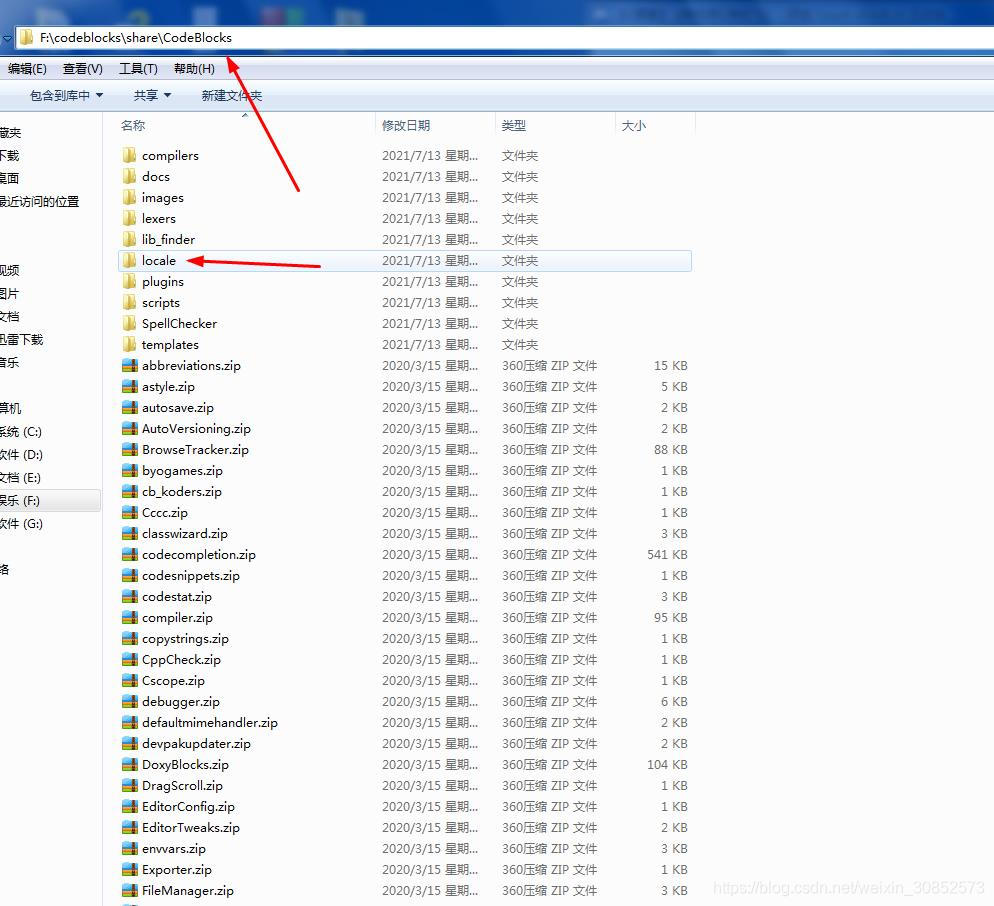
Task: Select the abbreviations.zip archive icon
Action: pos(129,366)
